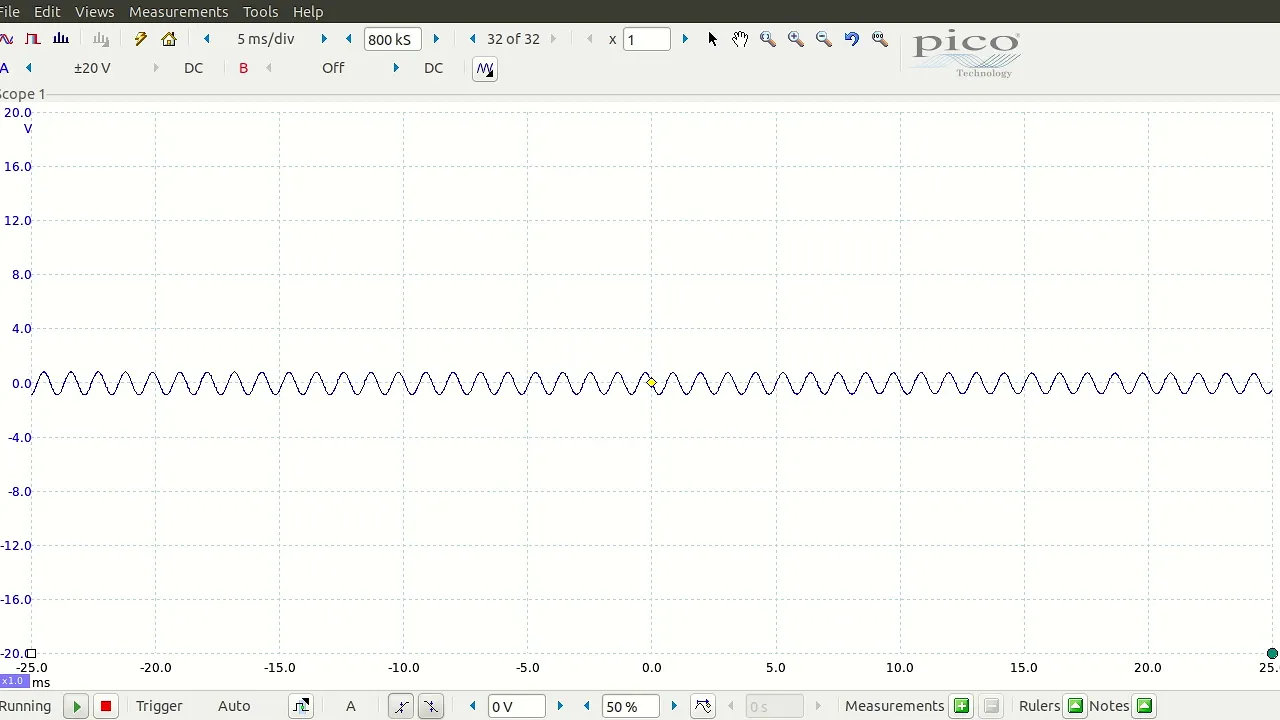Show the notes panel
Image resolution: width=1280 pixels, height=720 pixels.
[1145, 706]
